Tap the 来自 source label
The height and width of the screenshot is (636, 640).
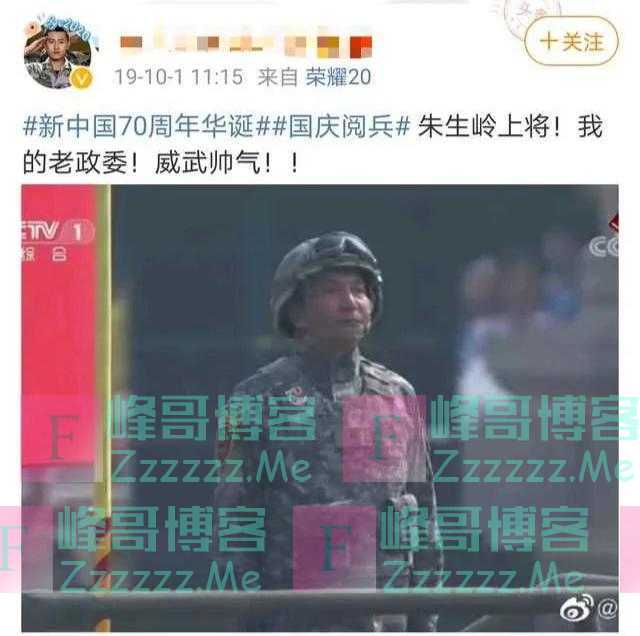coord(278,77)
